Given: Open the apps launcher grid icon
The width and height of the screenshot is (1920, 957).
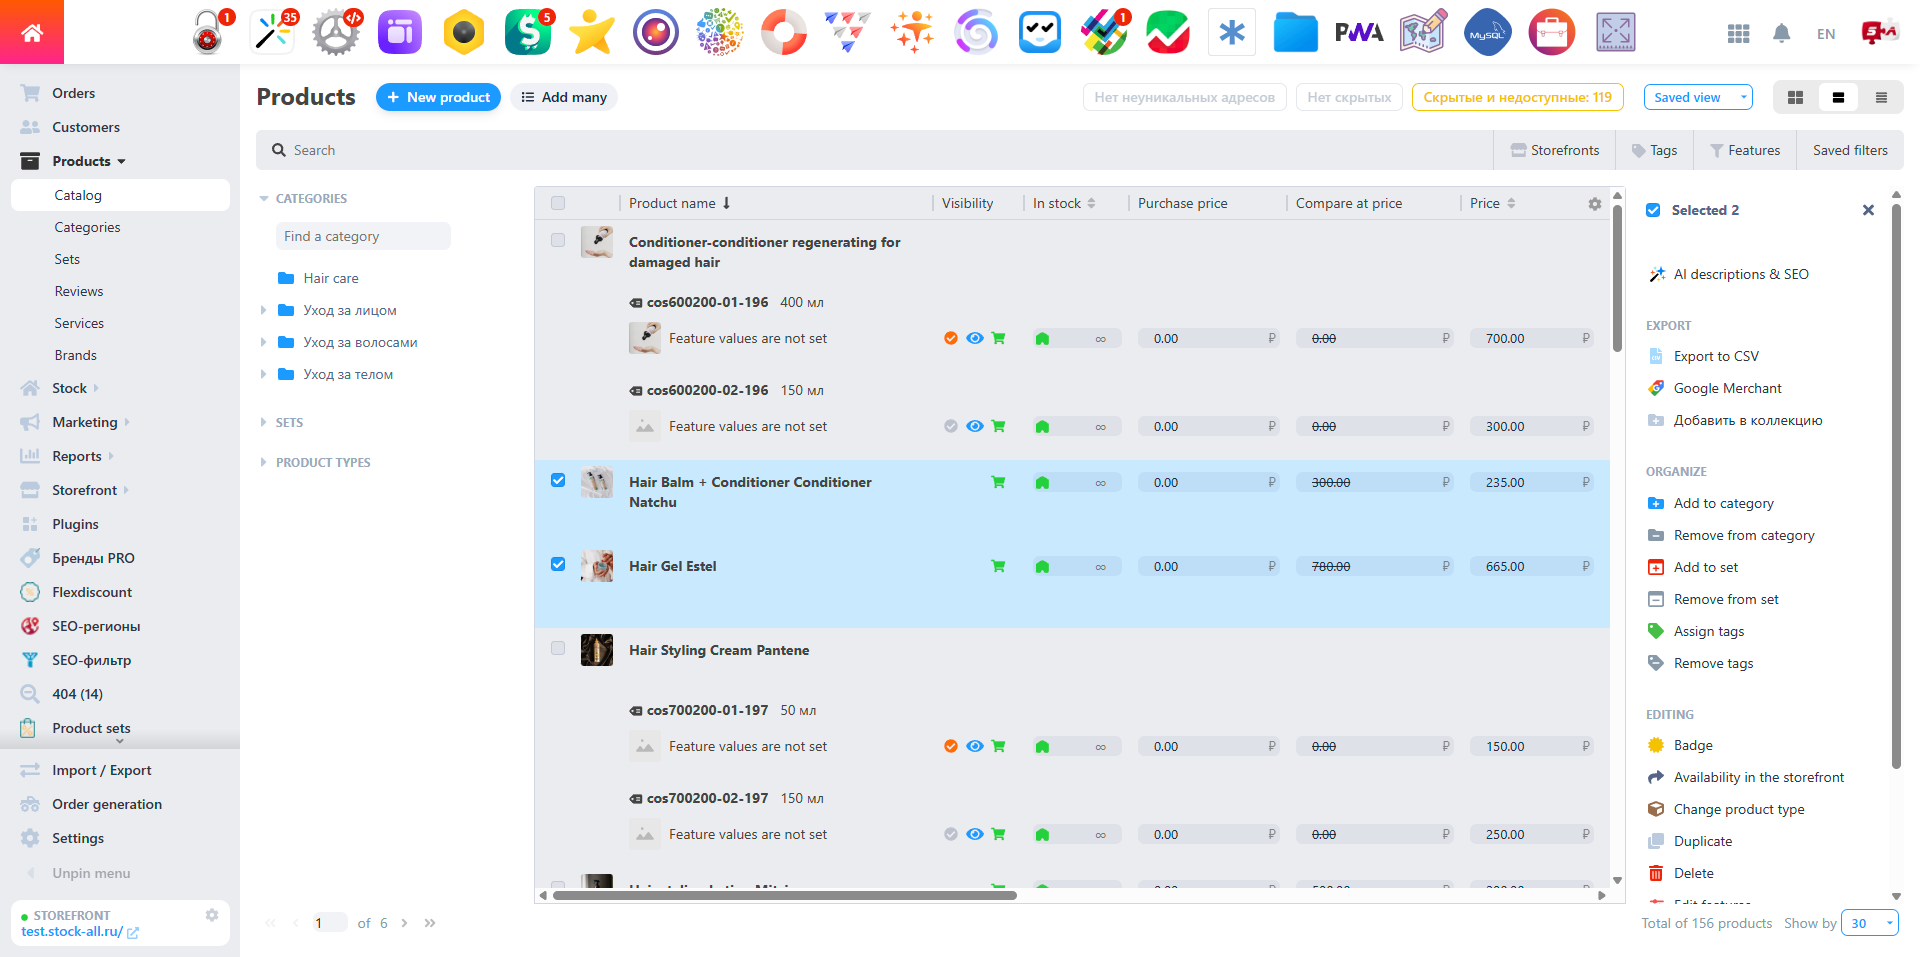Looking at the screenshot, I should 1738,33.
